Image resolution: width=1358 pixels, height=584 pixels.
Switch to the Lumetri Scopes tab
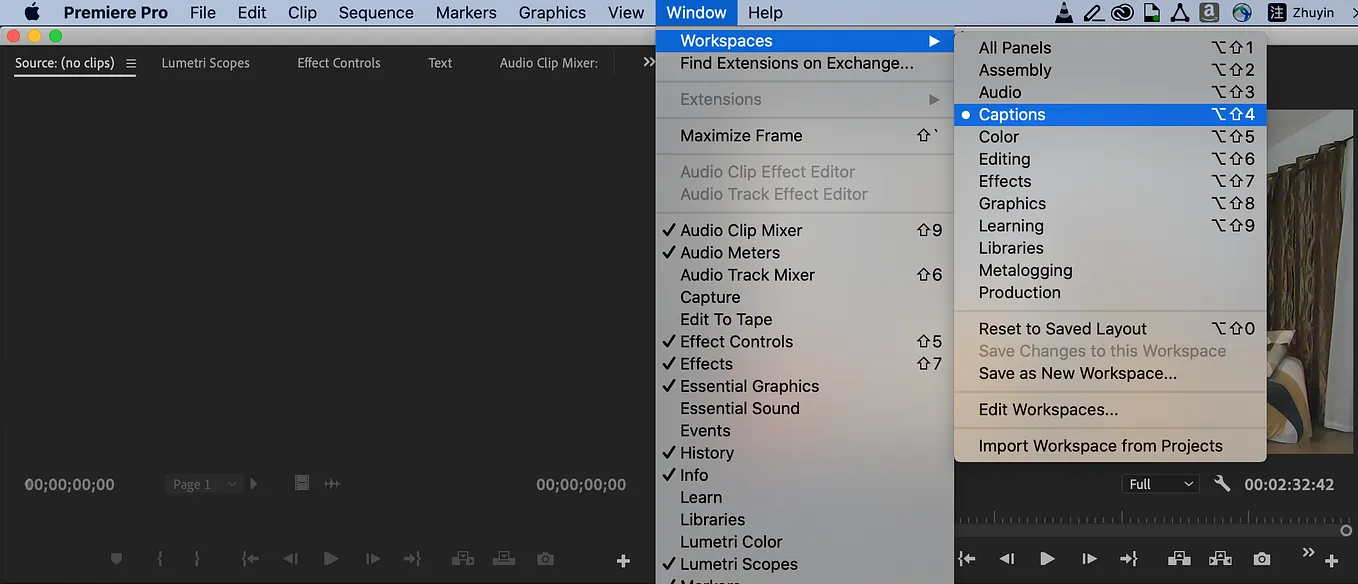(x=206, y=63)
